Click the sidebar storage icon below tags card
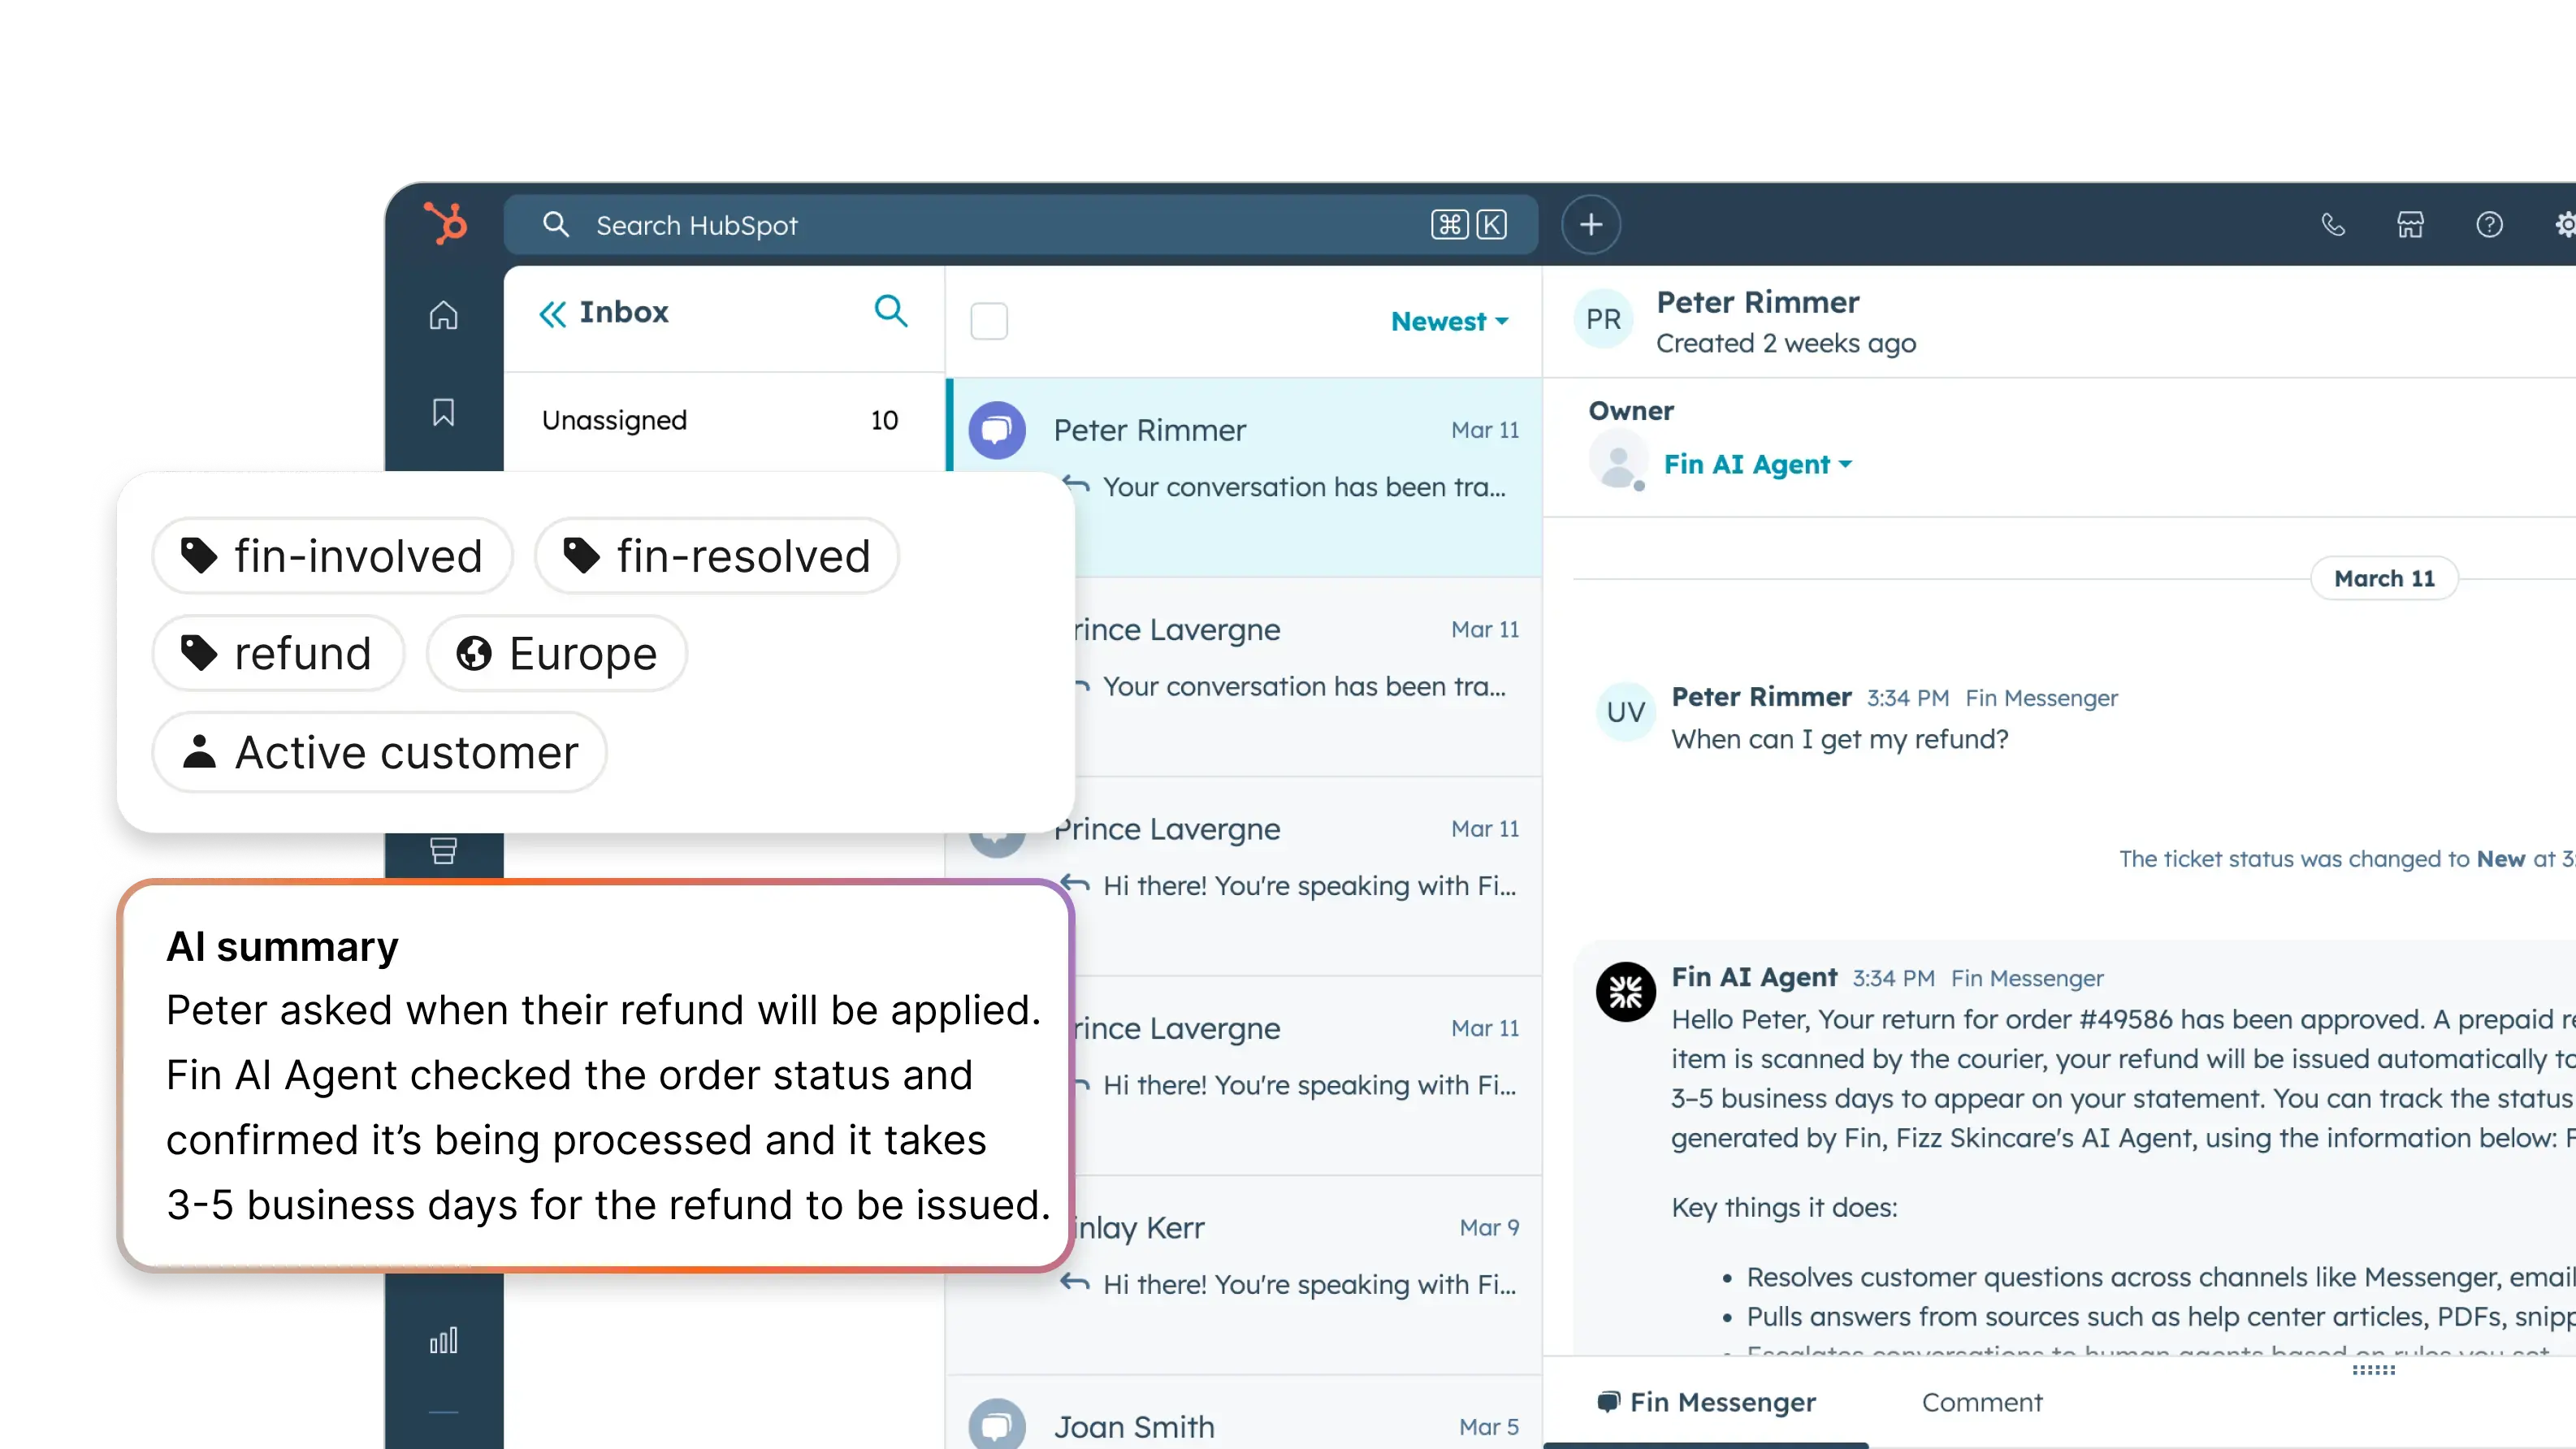 coord(444,851)
